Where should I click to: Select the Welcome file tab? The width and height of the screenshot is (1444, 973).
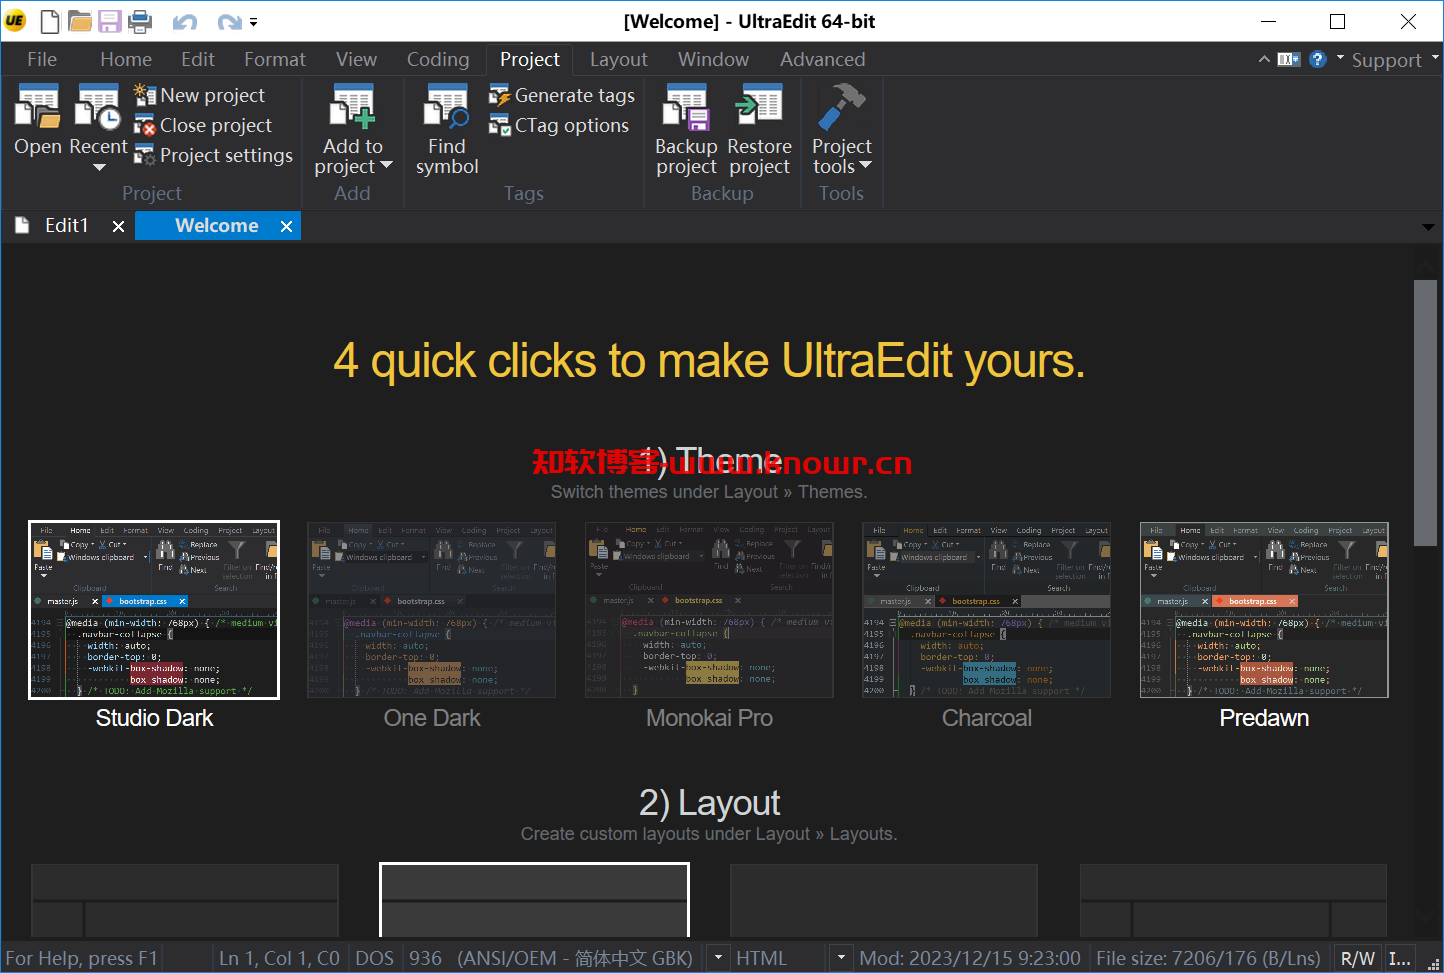(x=217, y=226)
